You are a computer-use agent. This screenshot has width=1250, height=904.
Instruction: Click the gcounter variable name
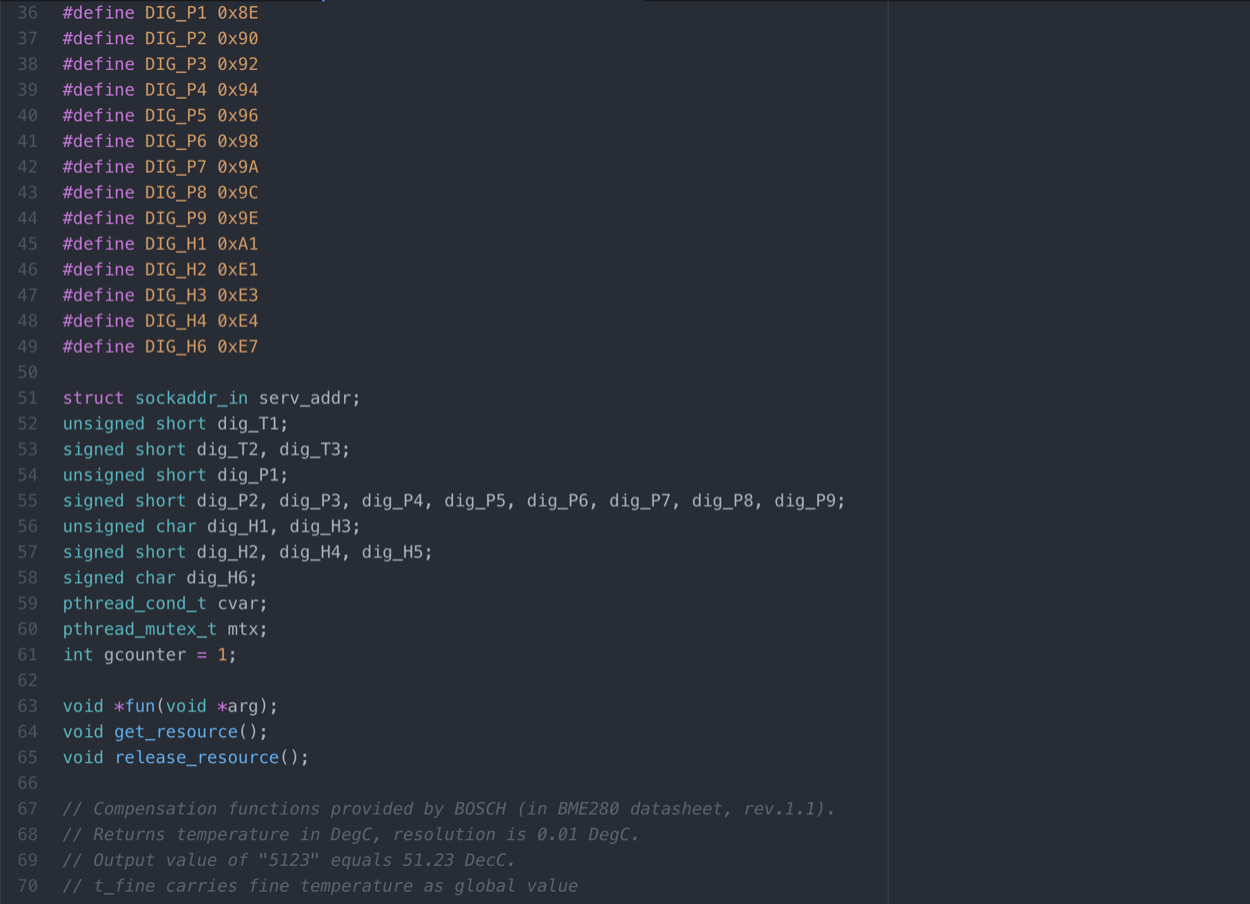click(145, 655)
